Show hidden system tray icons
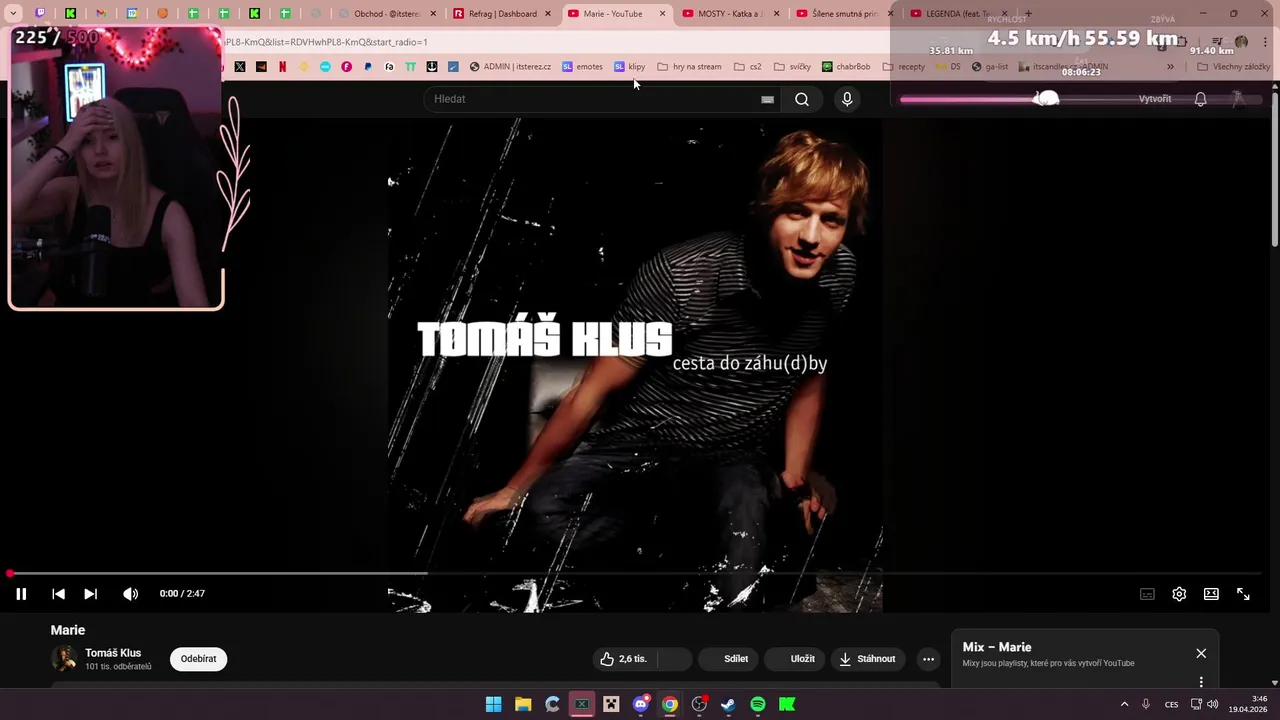This screenshot has width=1280, height=720. [1124, 705]
